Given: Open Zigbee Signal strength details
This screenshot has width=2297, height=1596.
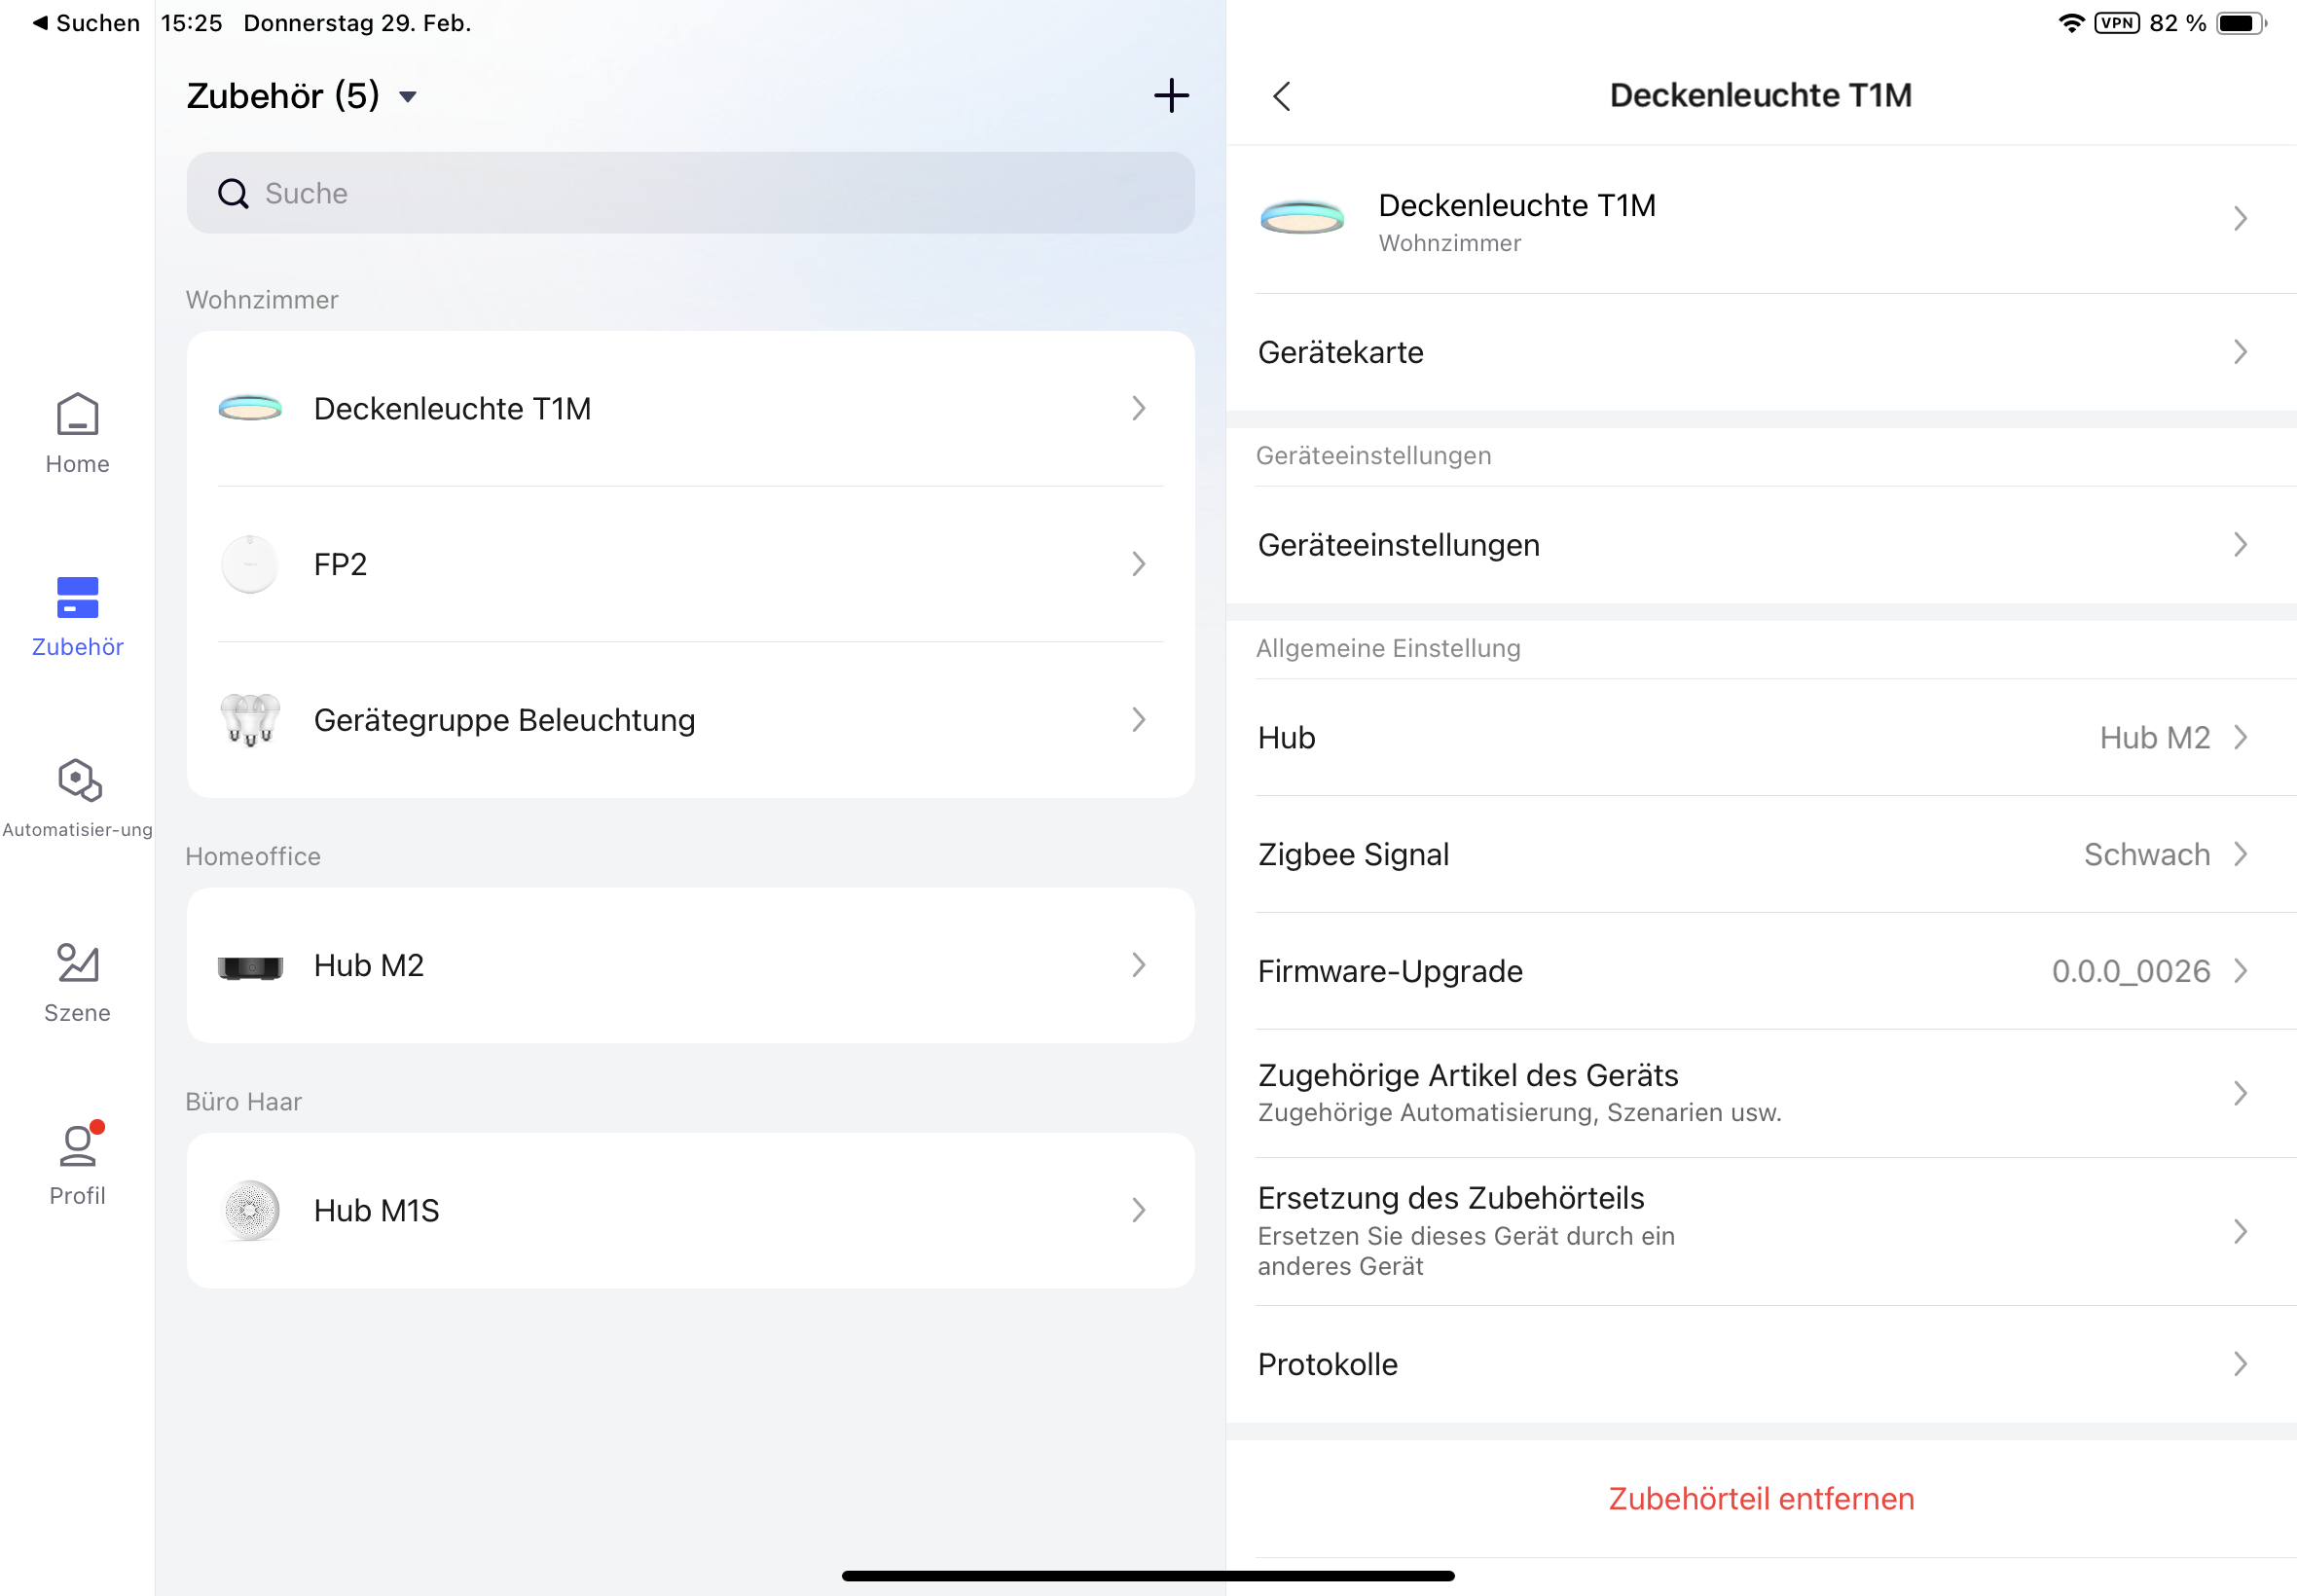Looking at the screenshot, I should [1760, 854].
